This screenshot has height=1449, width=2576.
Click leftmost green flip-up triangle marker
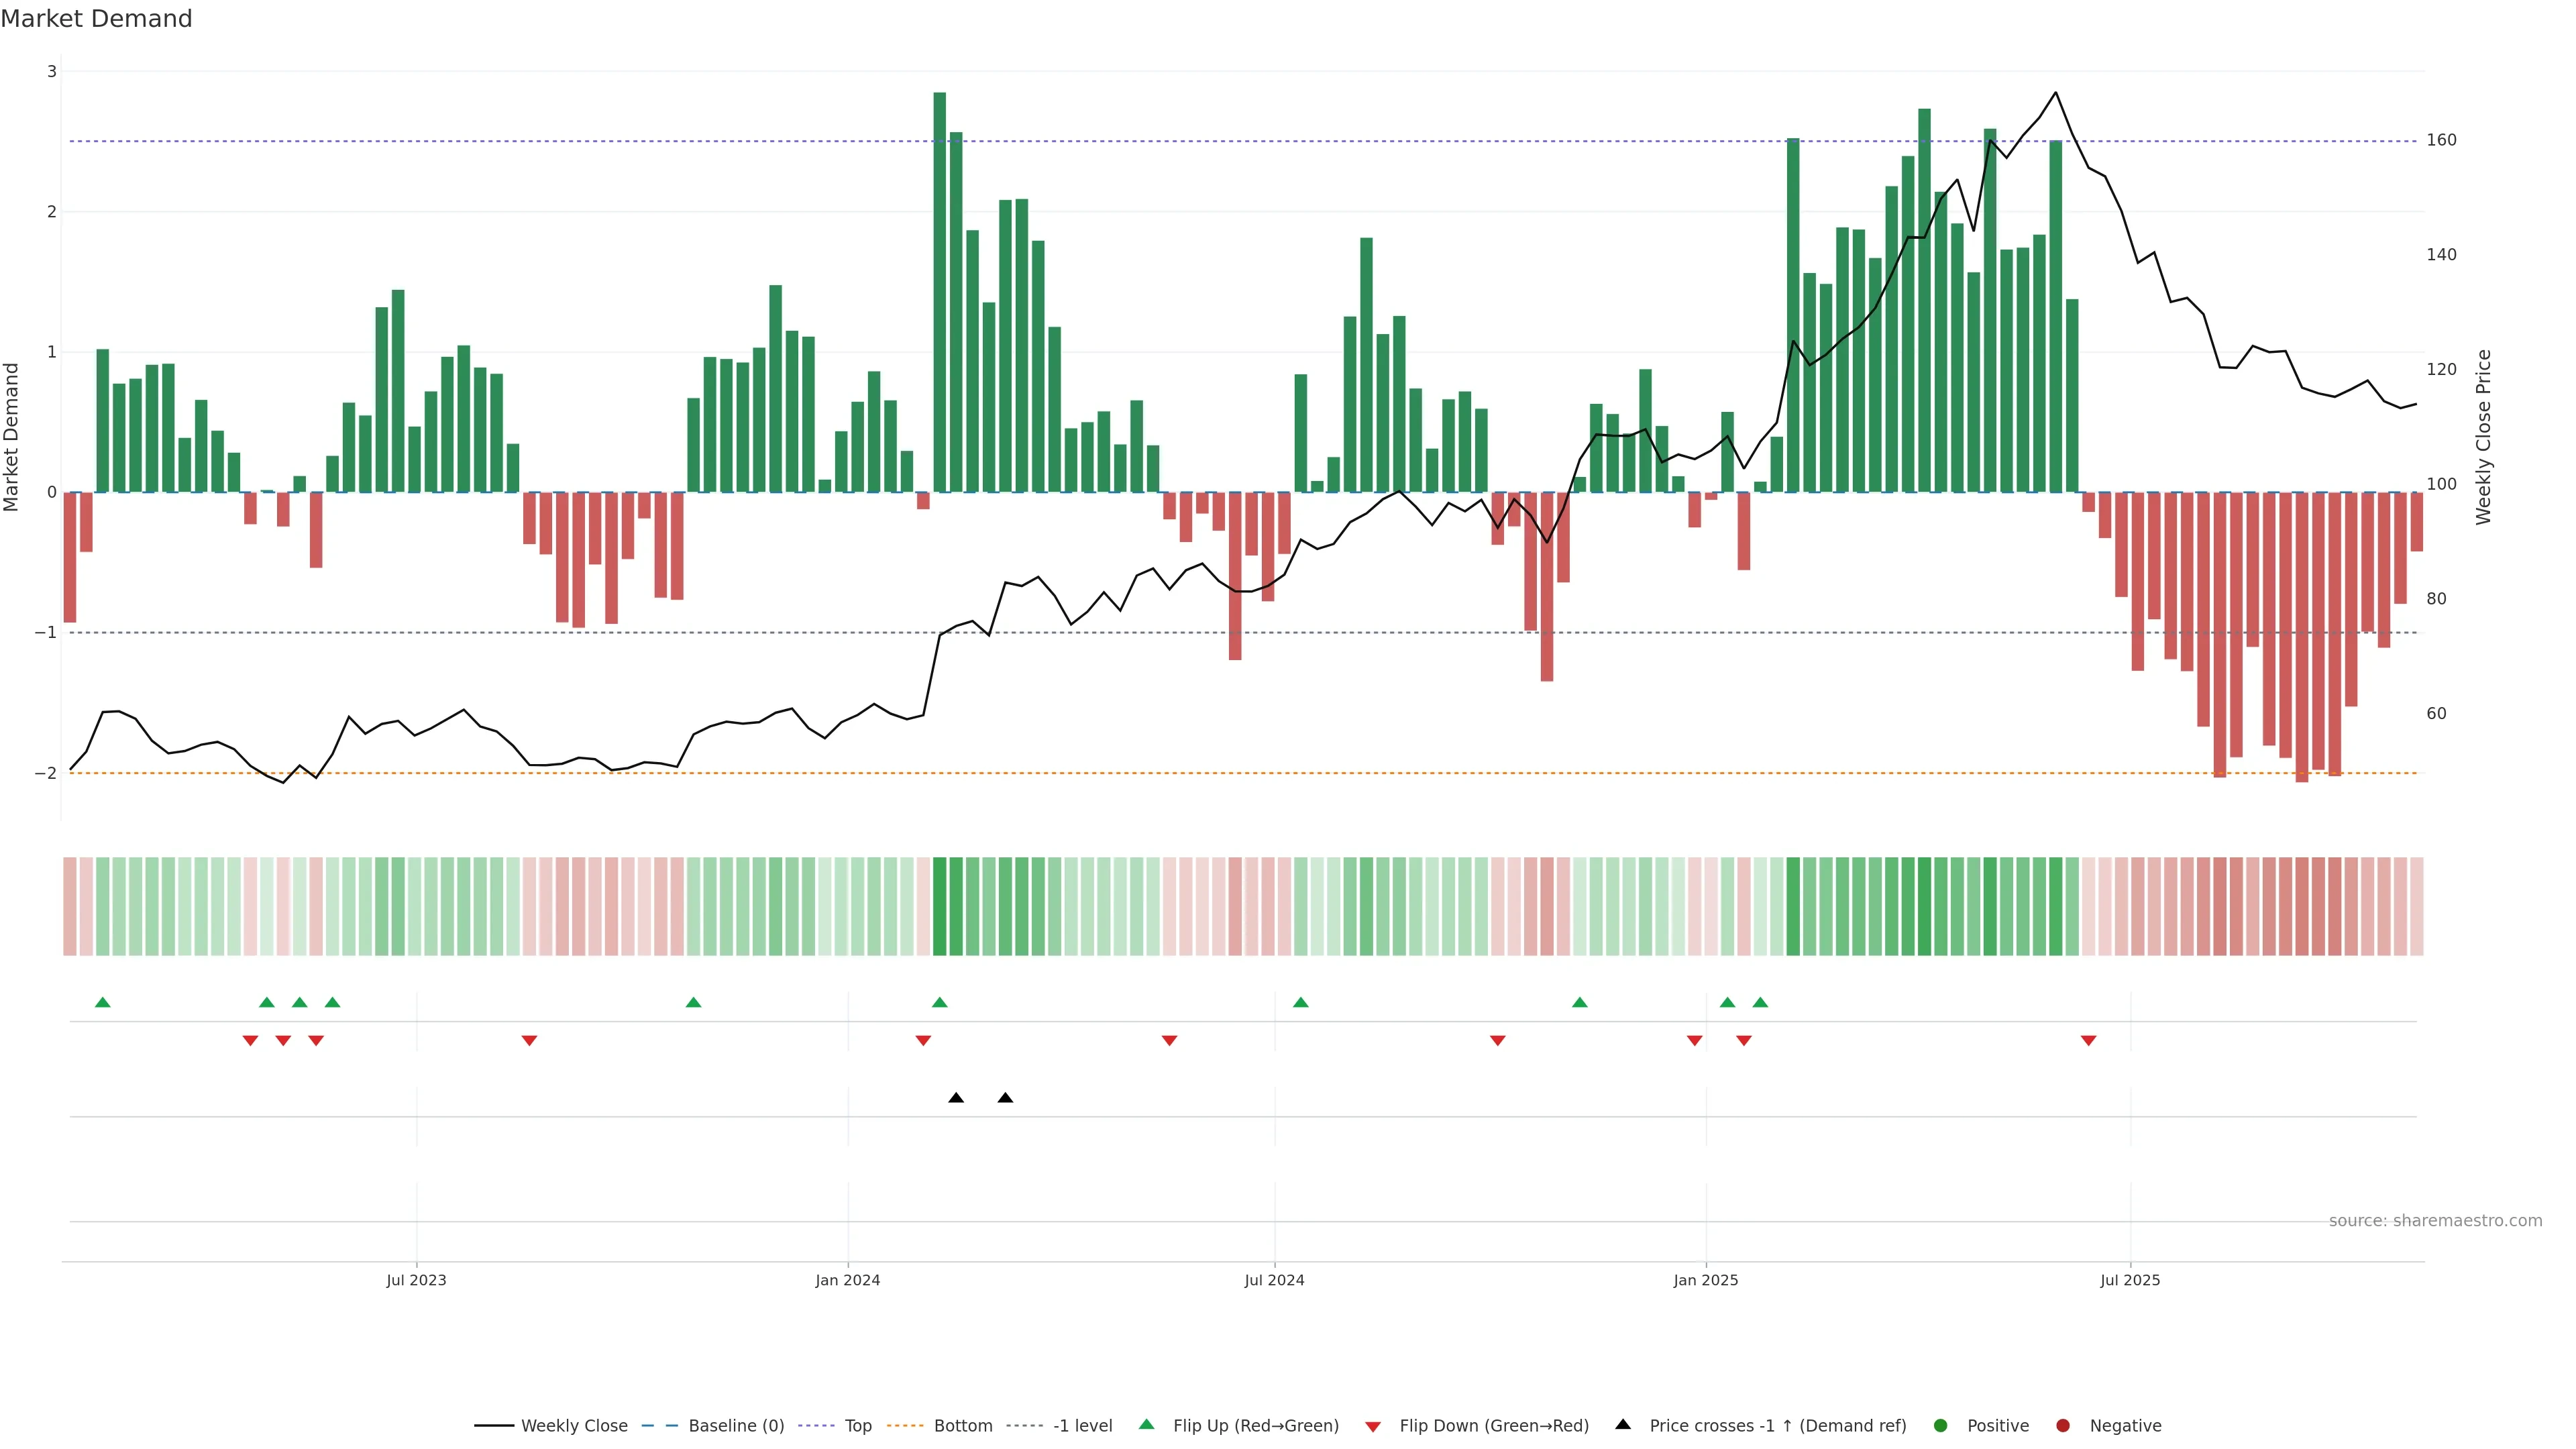point(102,1002)
